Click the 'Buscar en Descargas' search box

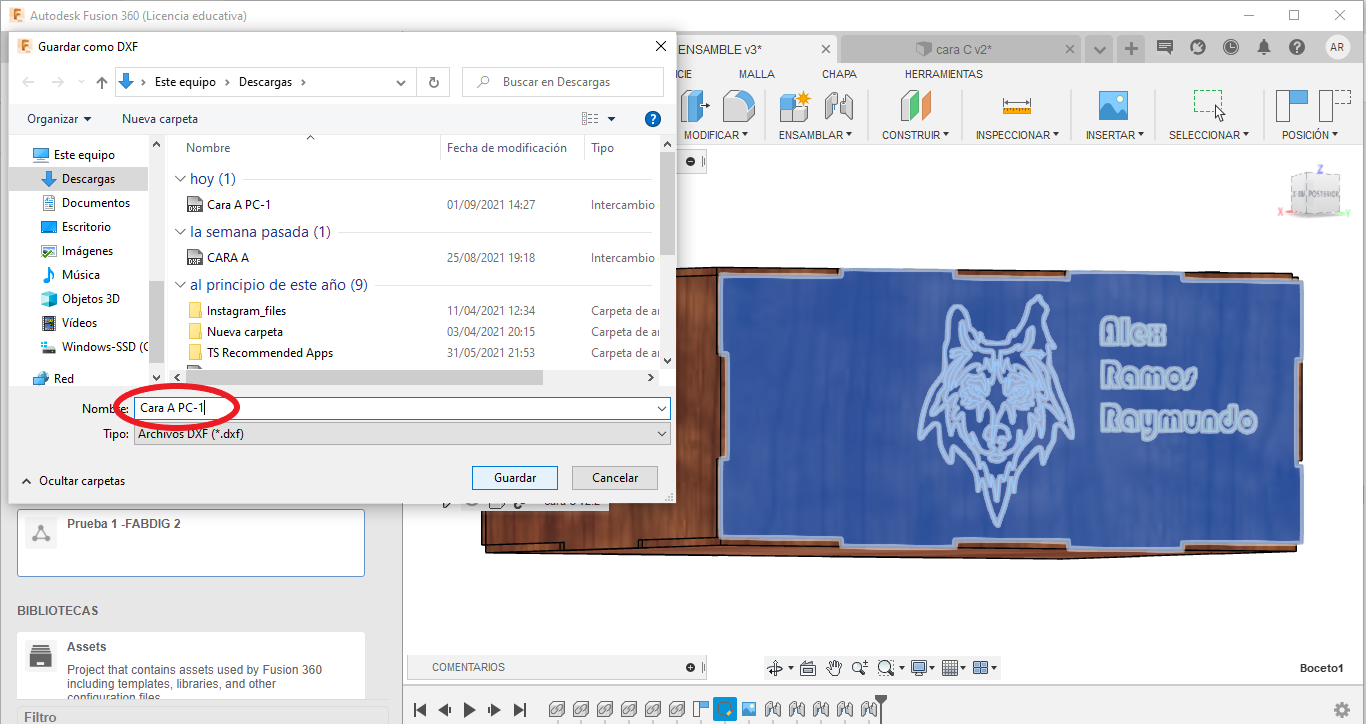pyautogui.click(x=564, y=82)
